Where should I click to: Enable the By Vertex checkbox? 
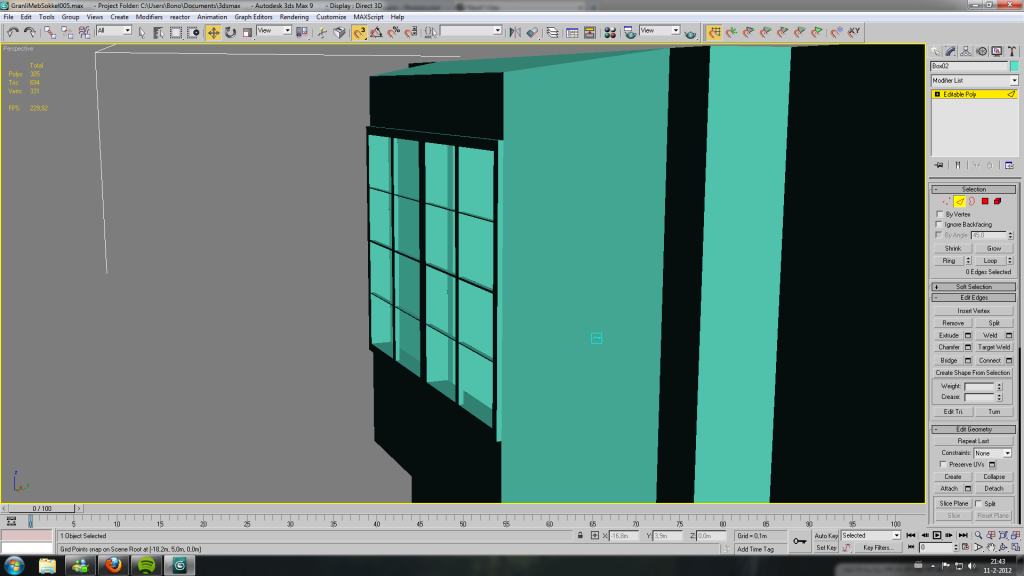(938, 214)
